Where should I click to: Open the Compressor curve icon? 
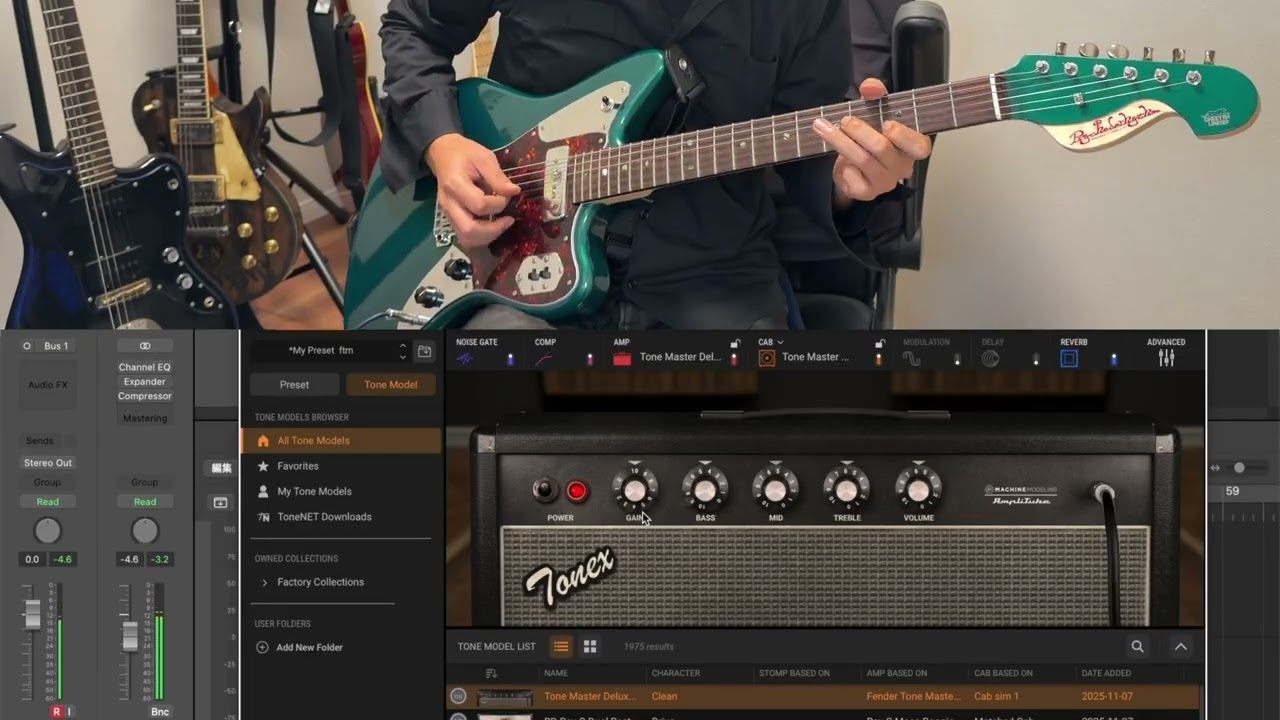coord(544,359)
